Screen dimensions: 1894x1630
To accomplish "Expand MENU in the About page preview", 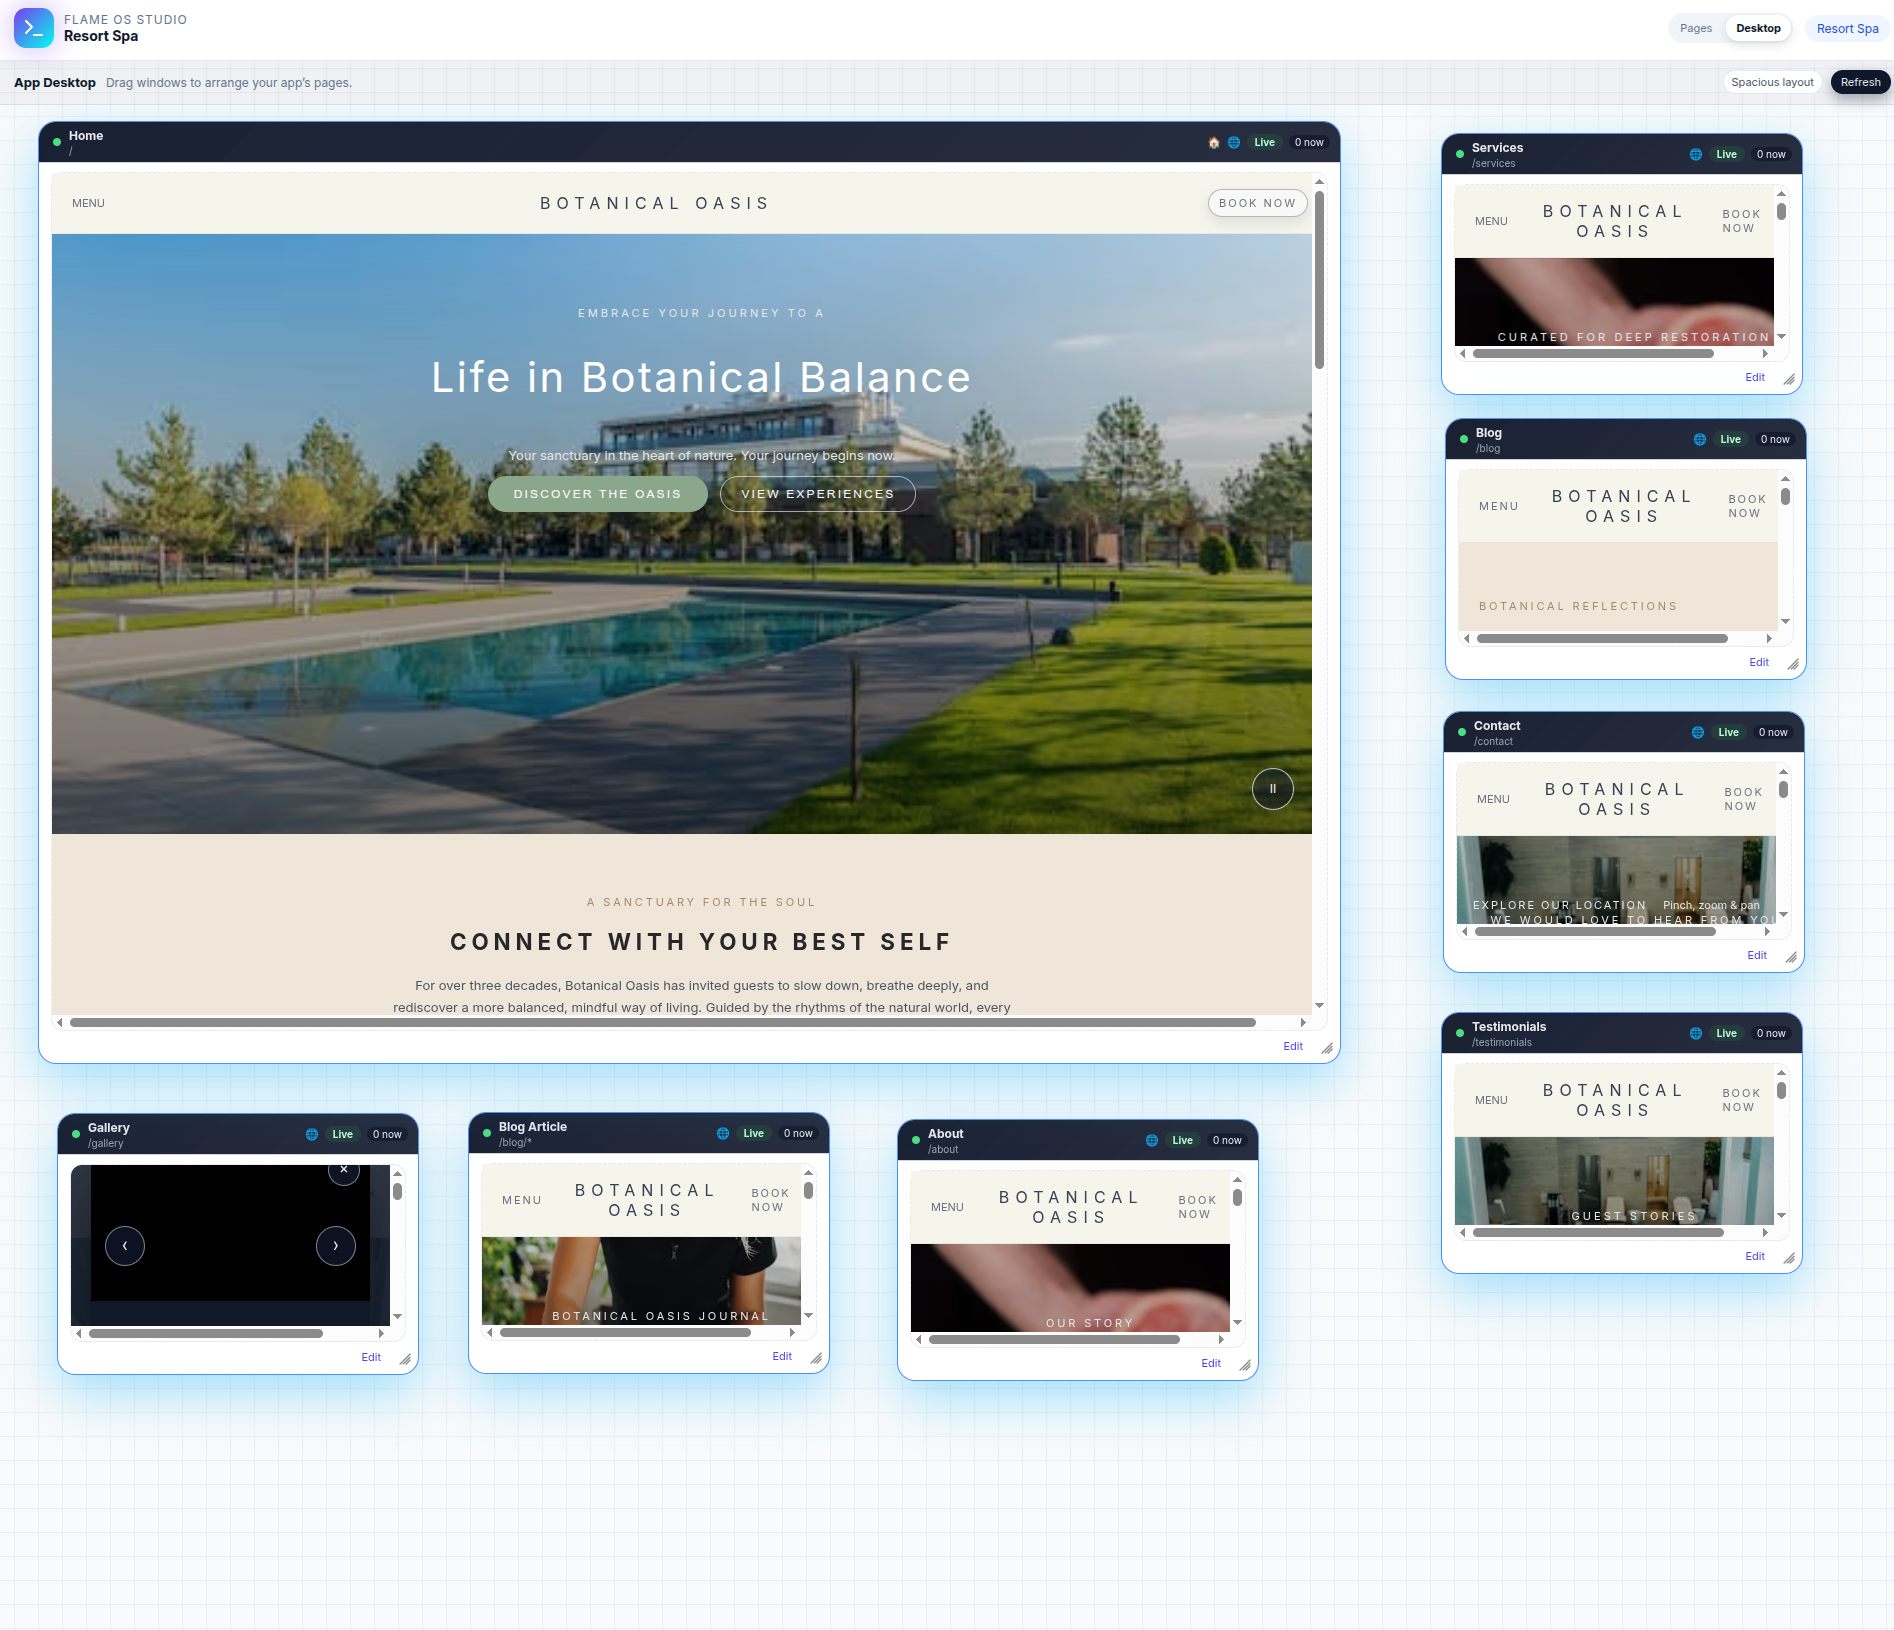I will [946, 1208].
